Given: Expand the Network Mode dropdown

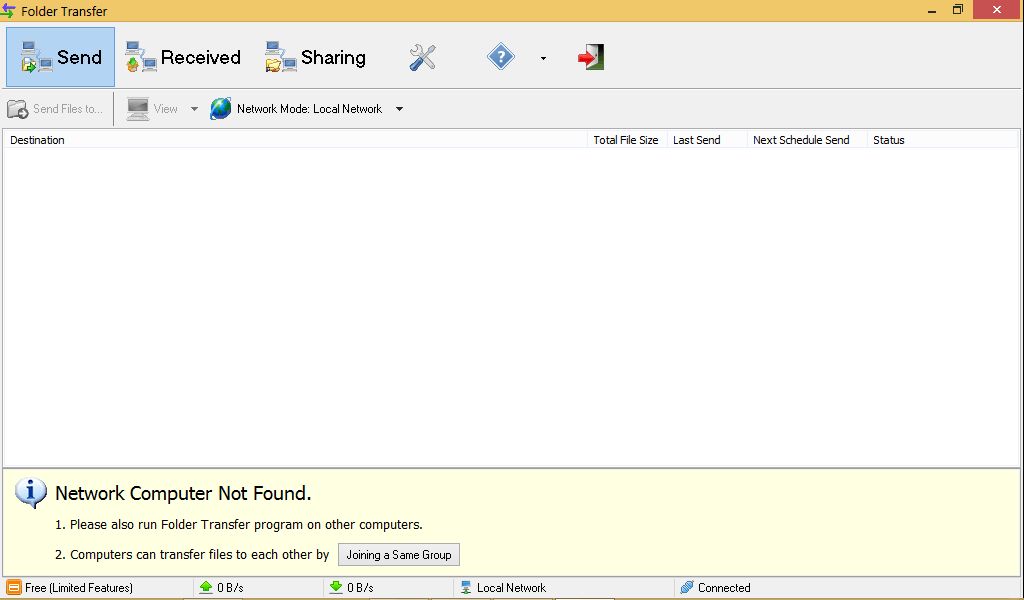Looking at the screenshot, I should point(399,109).
